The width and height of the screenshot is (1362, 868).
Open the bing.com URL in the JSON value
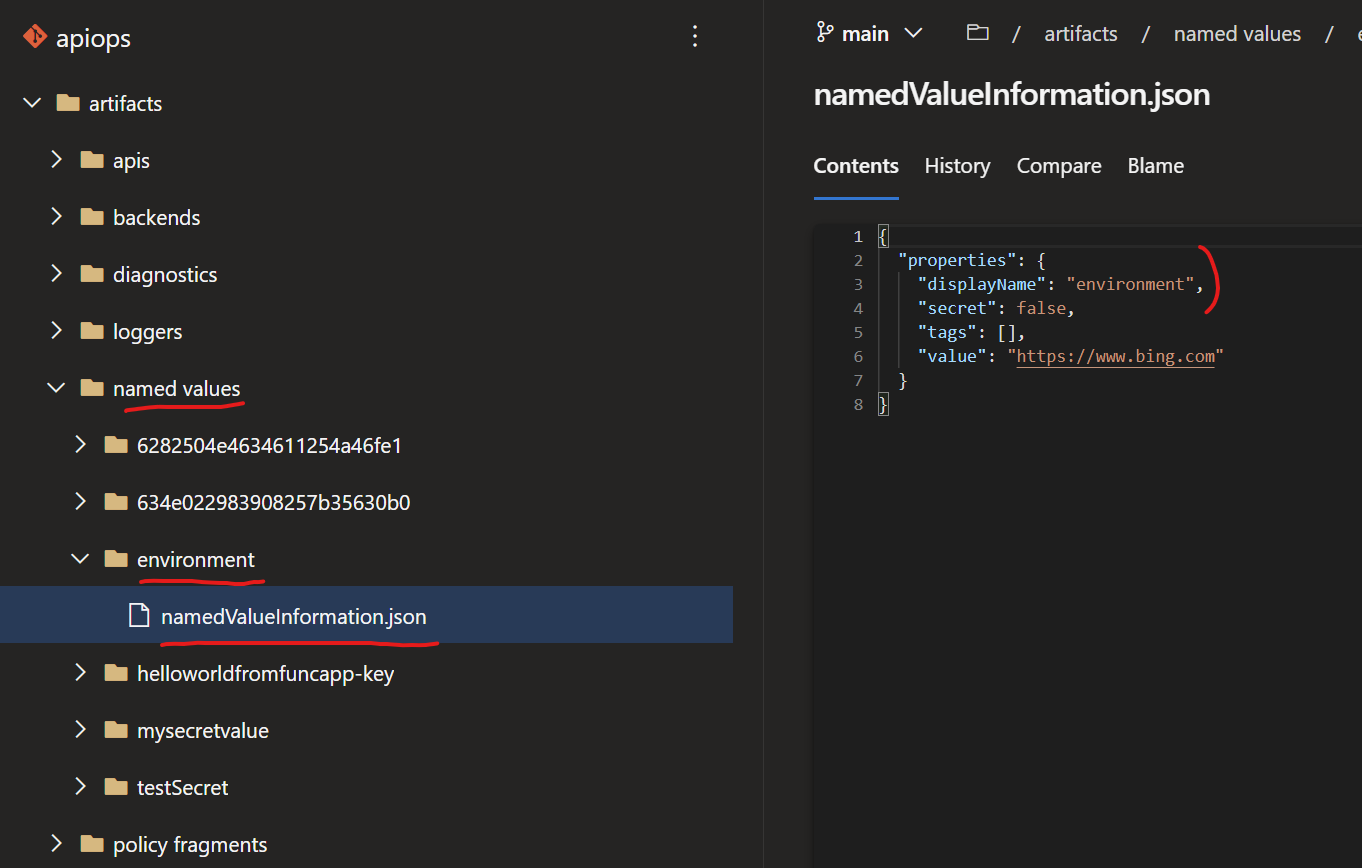click(1114, 355)
